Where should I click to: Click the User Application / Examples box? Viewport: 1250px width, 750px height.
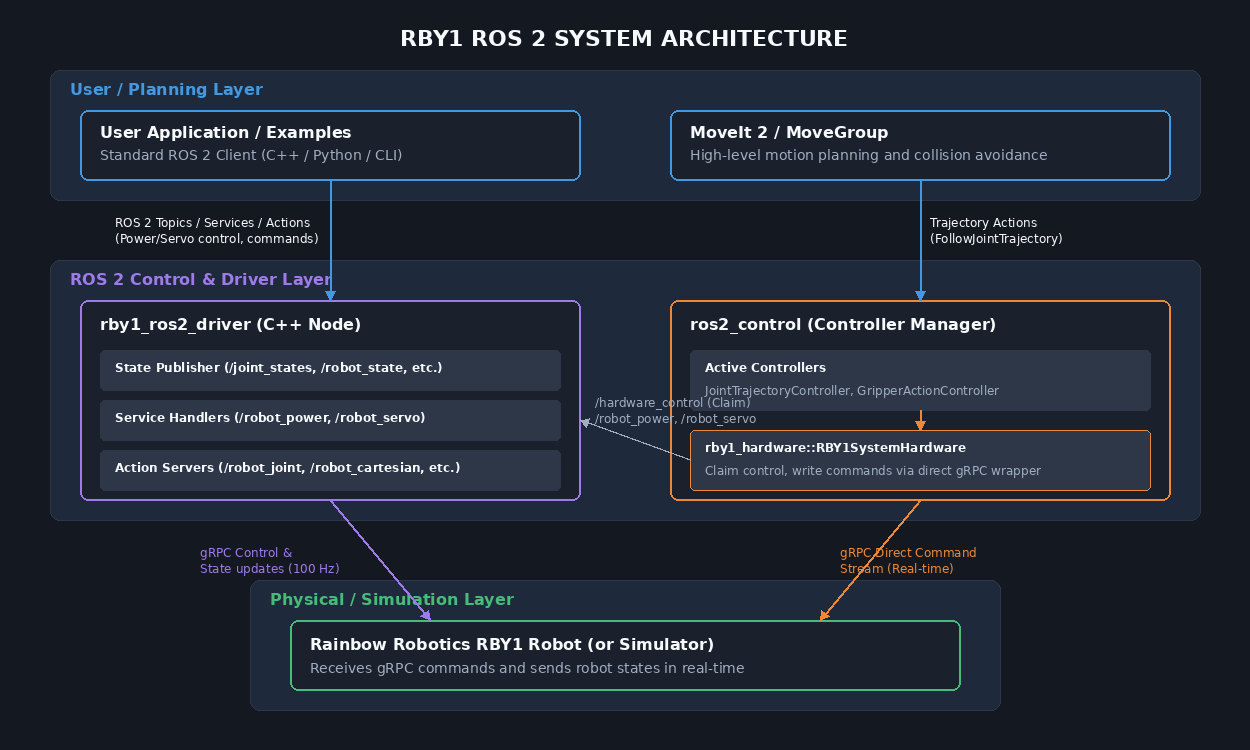click(330, 145)
